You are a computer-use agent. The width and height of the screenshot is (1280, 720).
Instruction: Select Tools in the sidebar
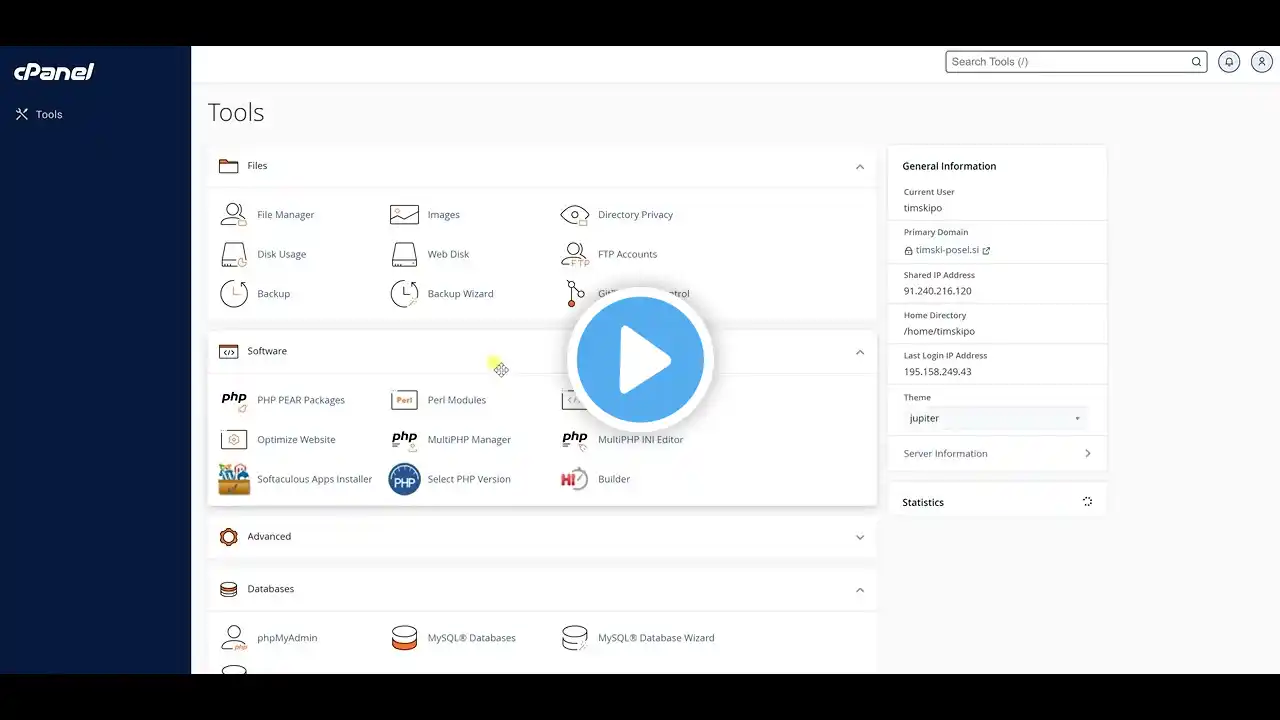click(39, 114)
